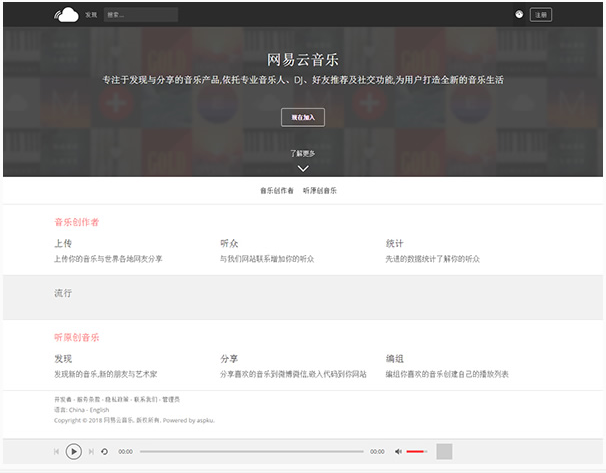Click the 注册 register button
Screen dimensions: 606x473
tap(541, 15)
